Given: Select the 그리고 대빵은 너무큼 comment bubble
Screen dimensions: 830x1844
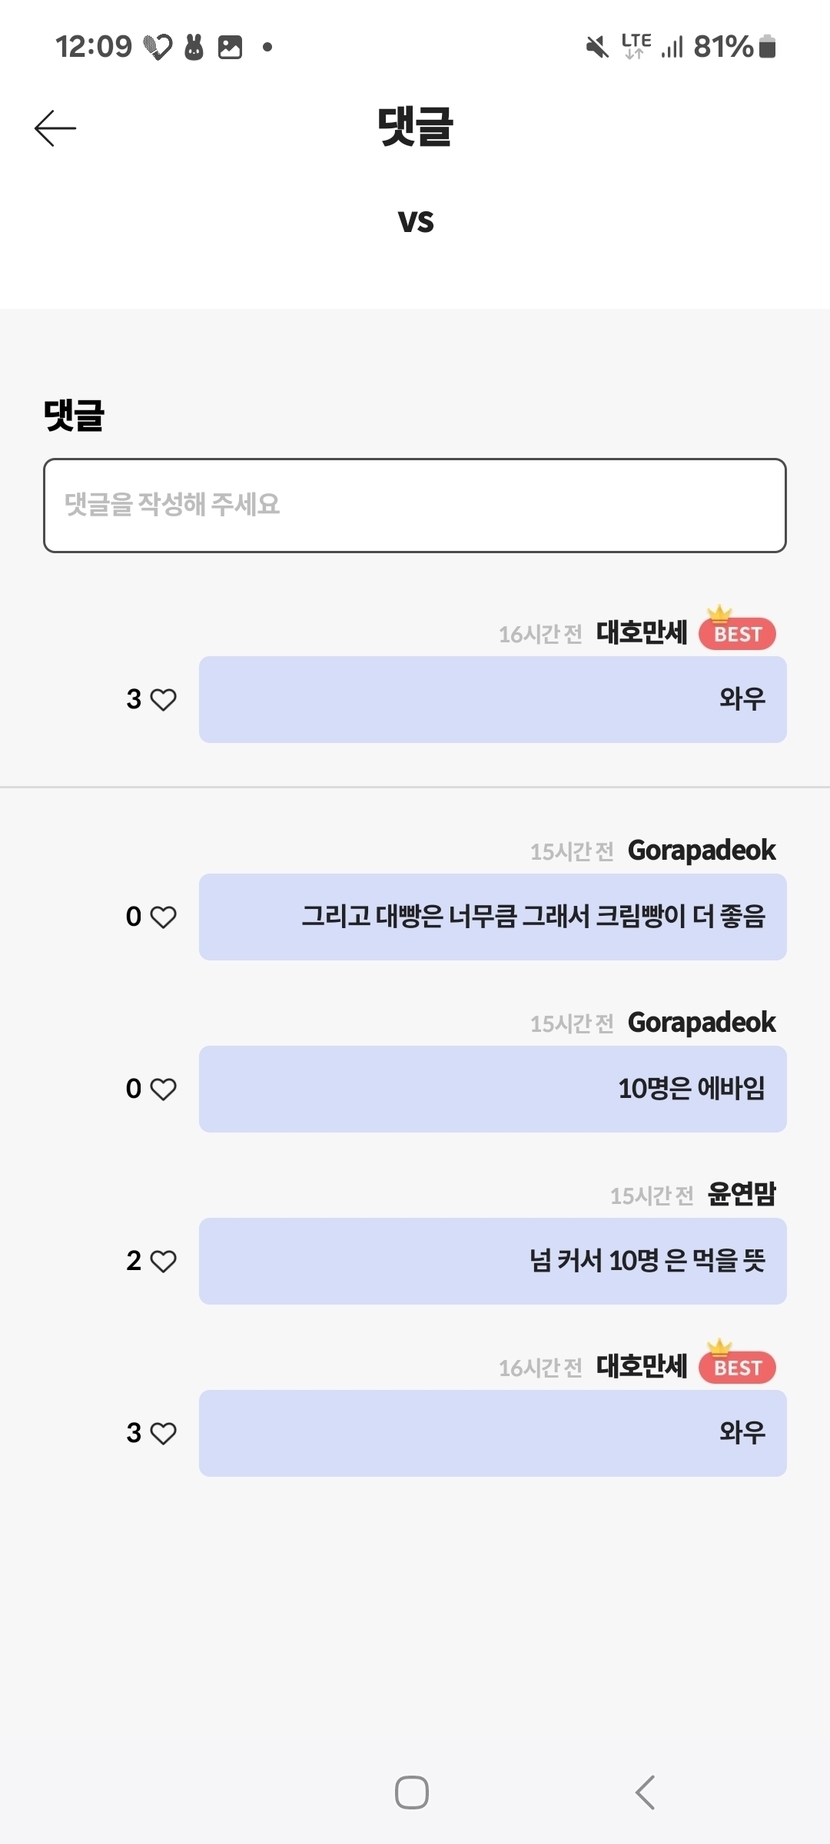Looking at the screenshot, I should 493,917.
